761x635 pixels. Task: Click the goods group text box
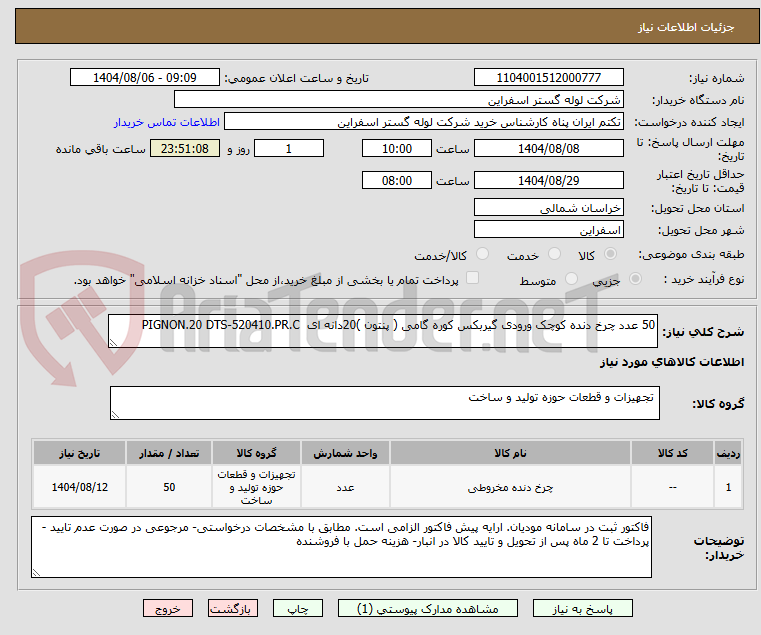385,403
